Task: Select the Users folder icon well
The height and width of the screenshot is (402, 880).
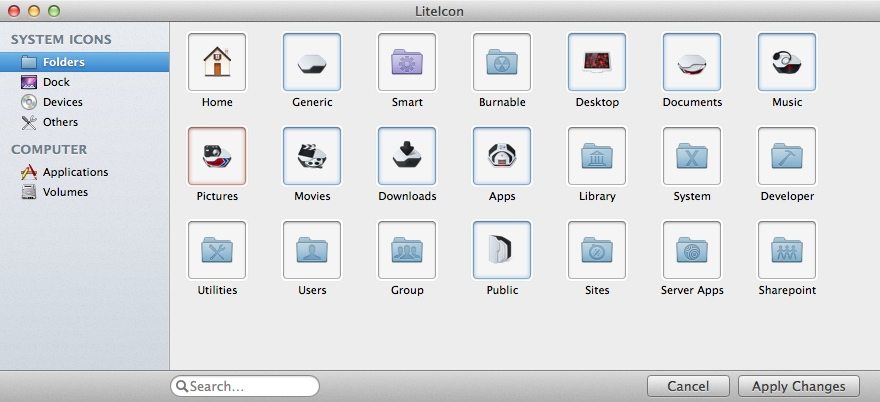Action: (311, 250)
